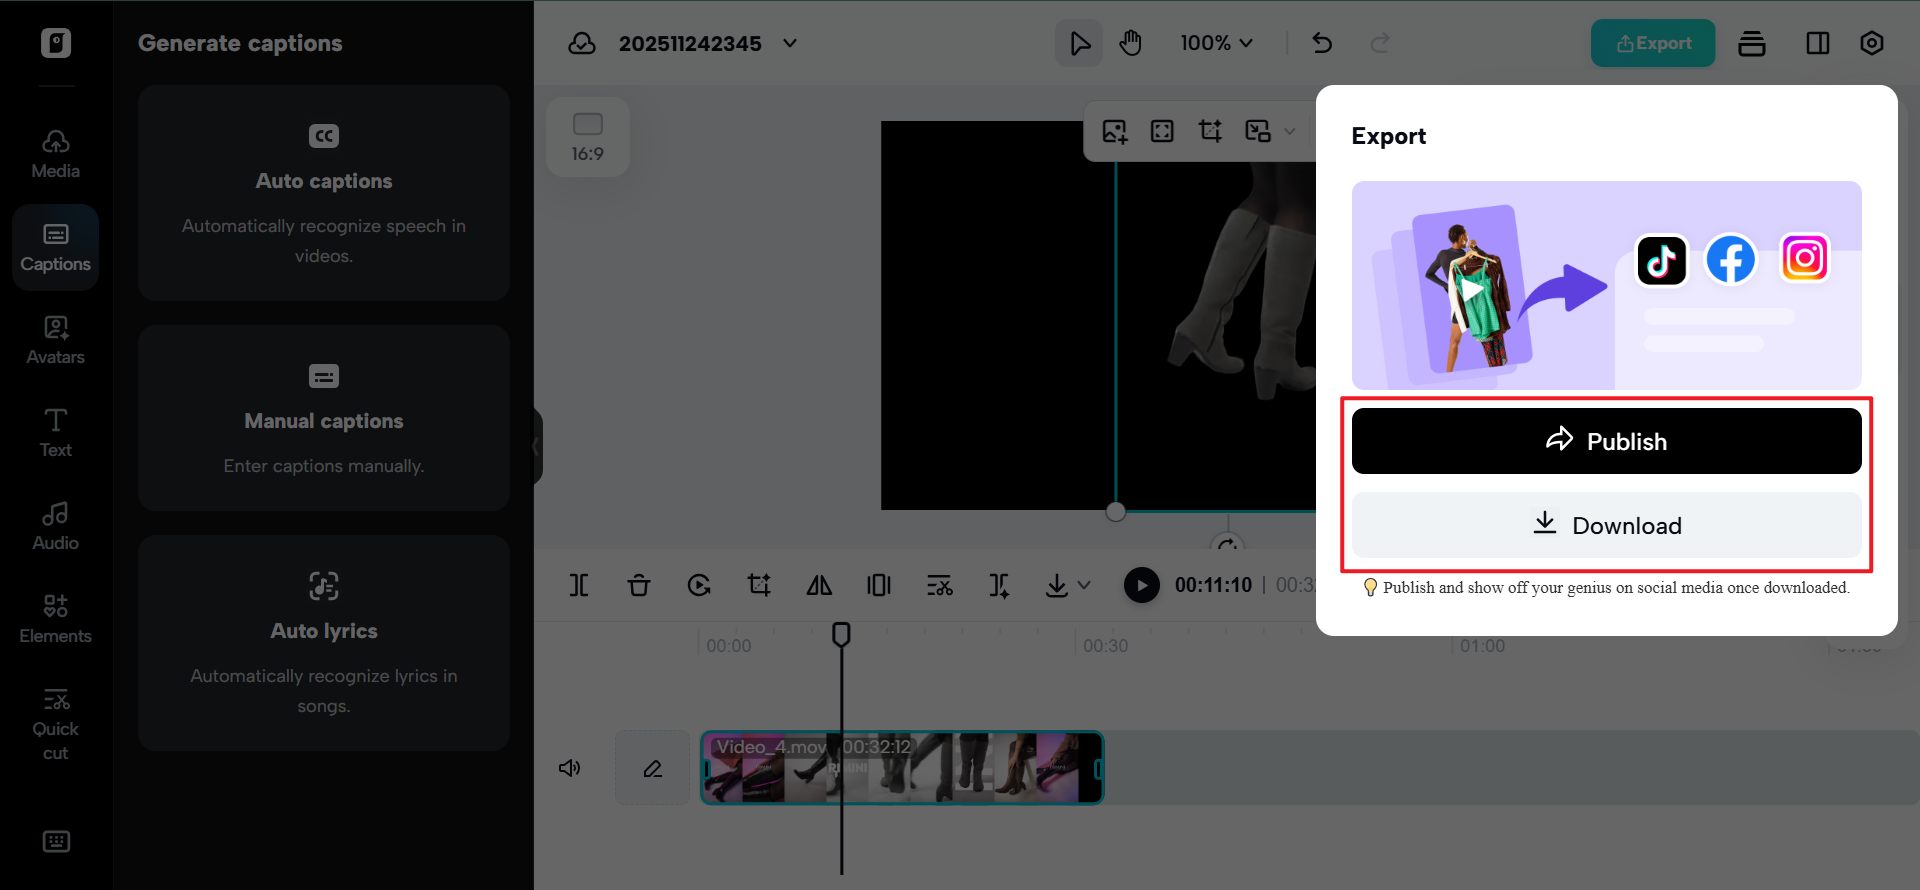Click the split clip tool
Image resolution: width=1920 pixels, height=890 pixels.
tap(579, 585)
